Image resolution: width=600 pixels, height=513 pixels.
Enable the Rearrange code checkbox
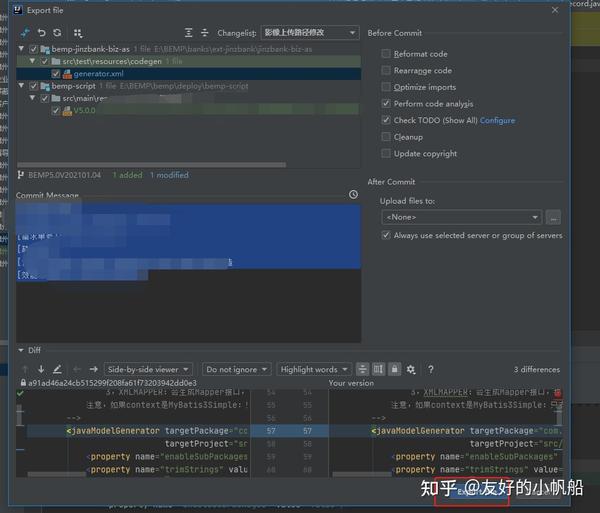click(386, 70)
